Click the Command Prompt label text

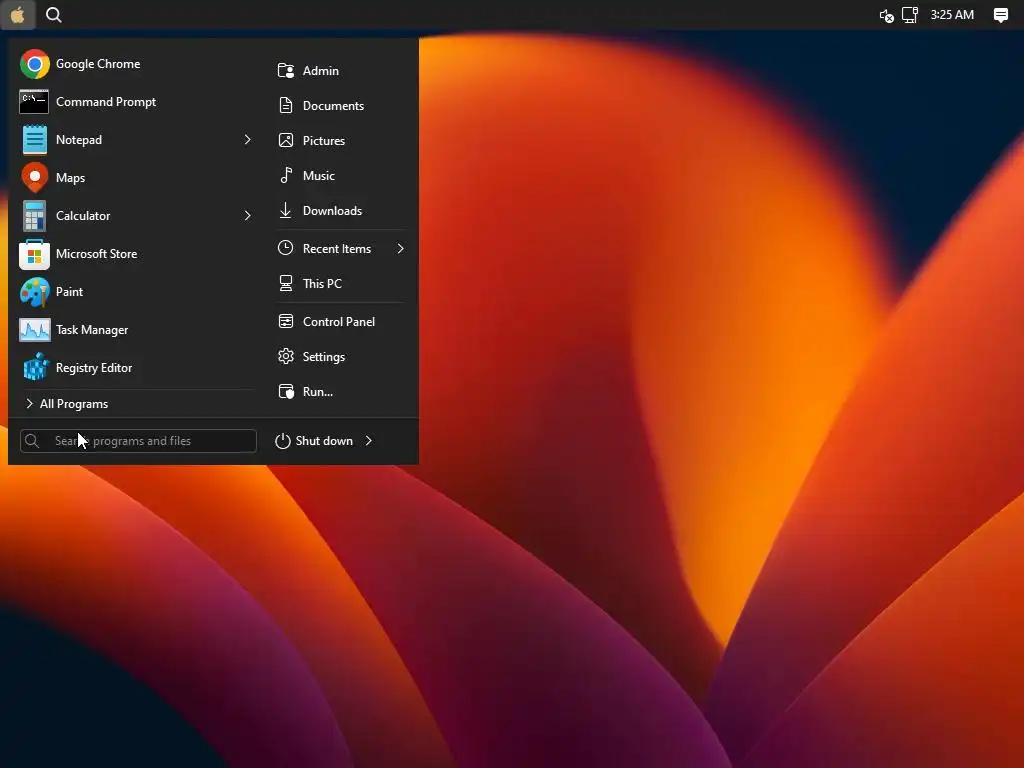point(106,102)
